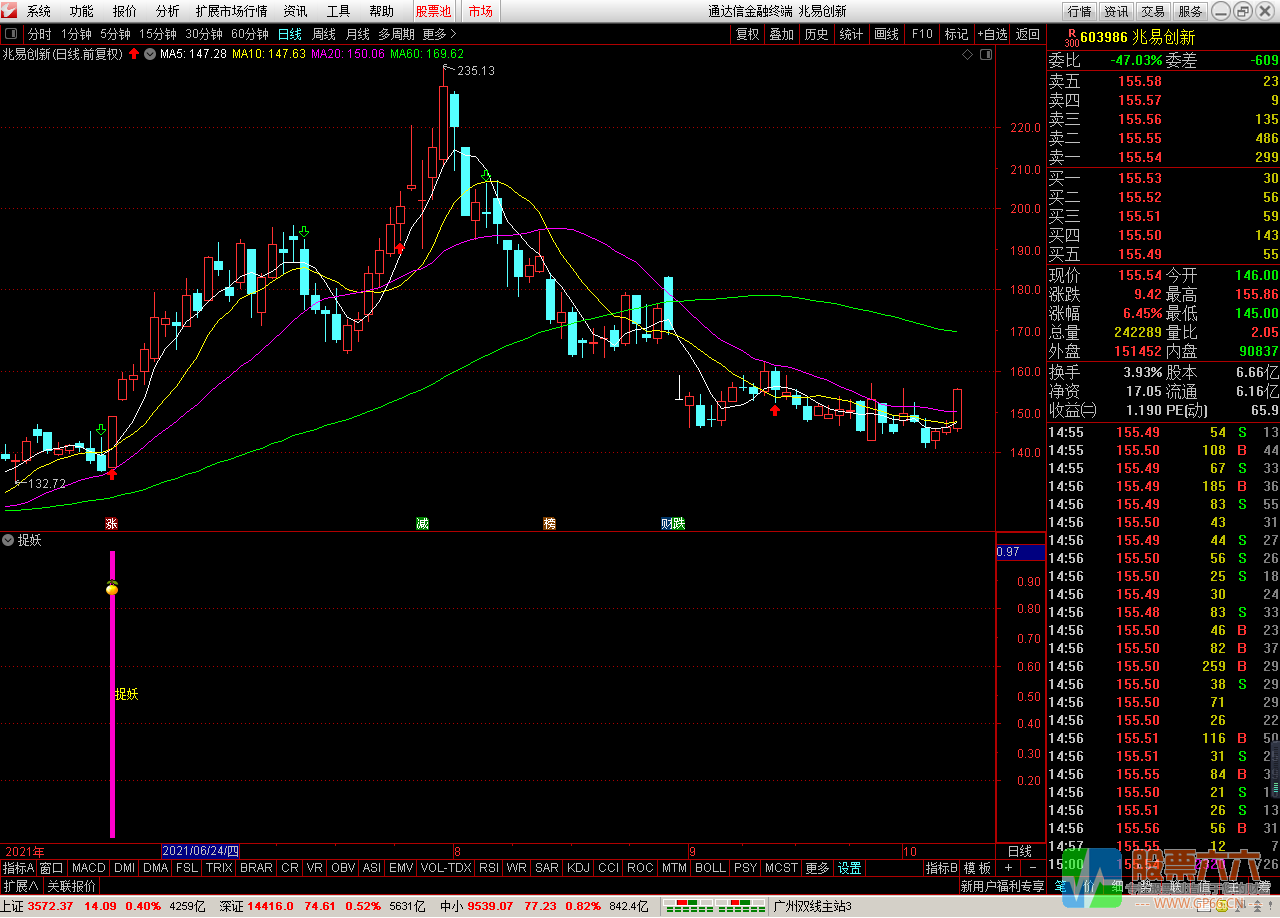Open the 报价 menu
Viewport: 1280px width, 918px height.
pos(125,12)
